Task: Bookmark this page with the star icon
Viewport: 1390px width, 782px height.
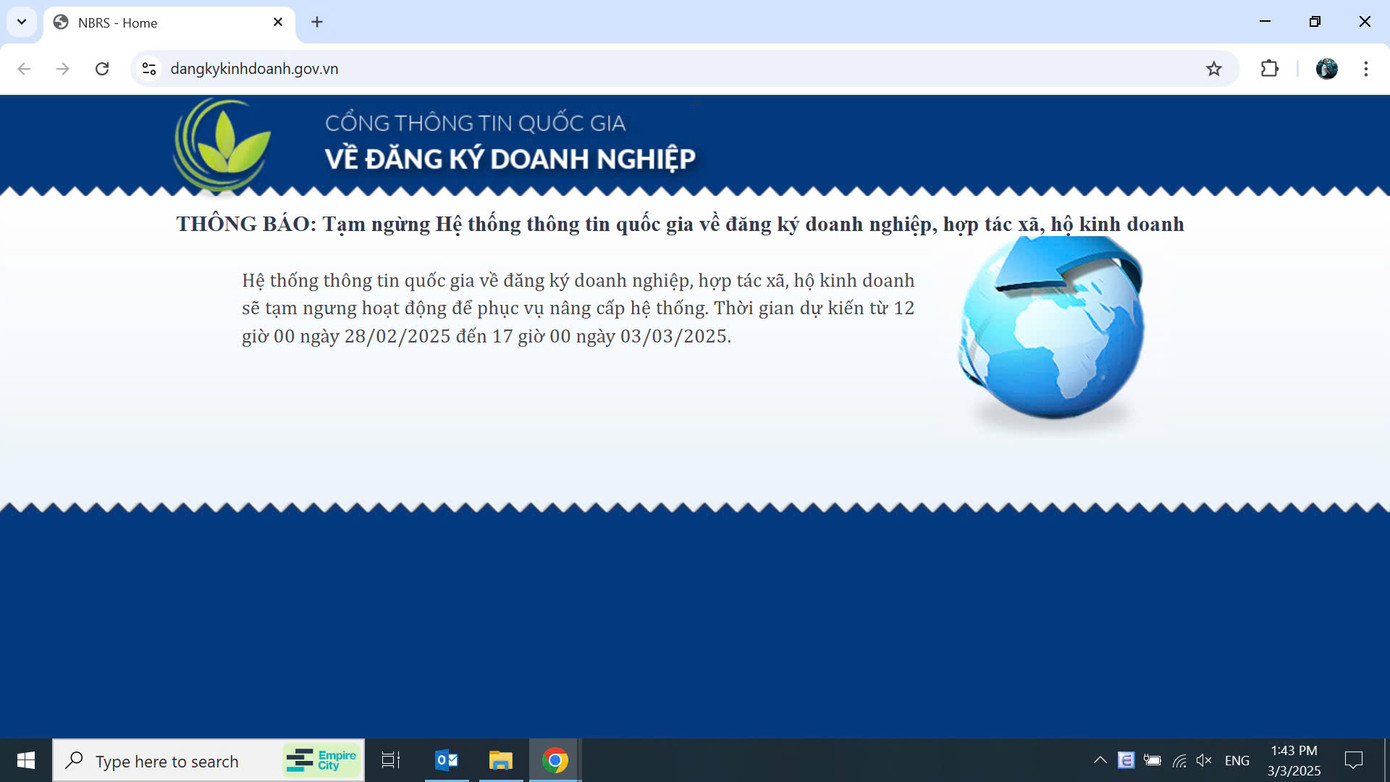Action: (1214, 68)
